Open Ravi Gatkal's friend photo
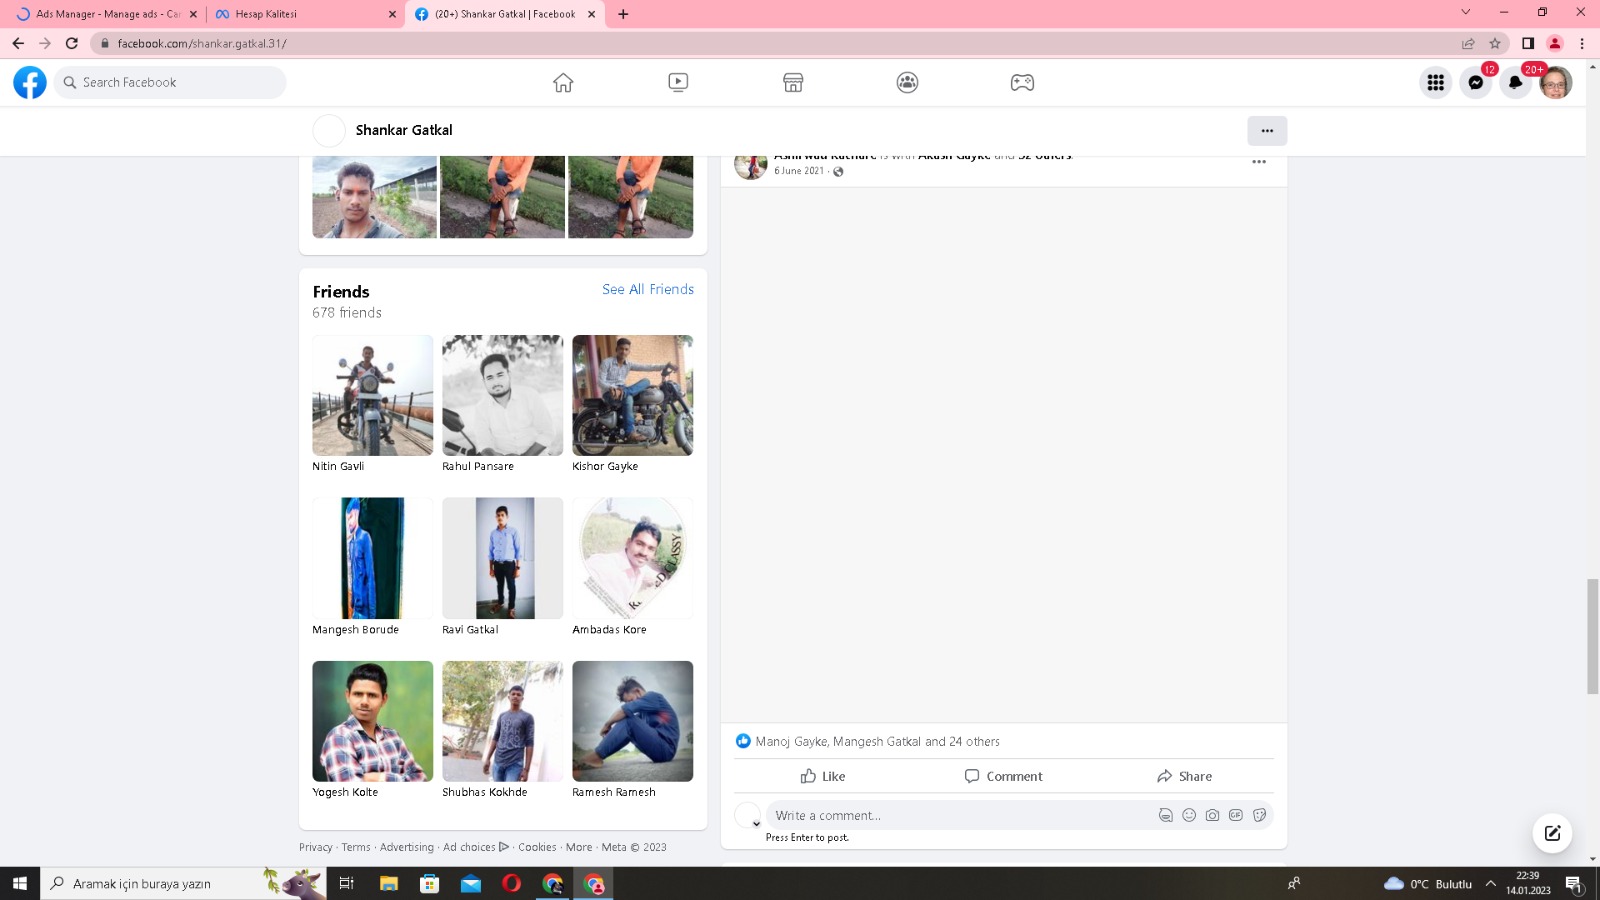The height and width of the screenshot is (900, 1600). coord(503,558)
